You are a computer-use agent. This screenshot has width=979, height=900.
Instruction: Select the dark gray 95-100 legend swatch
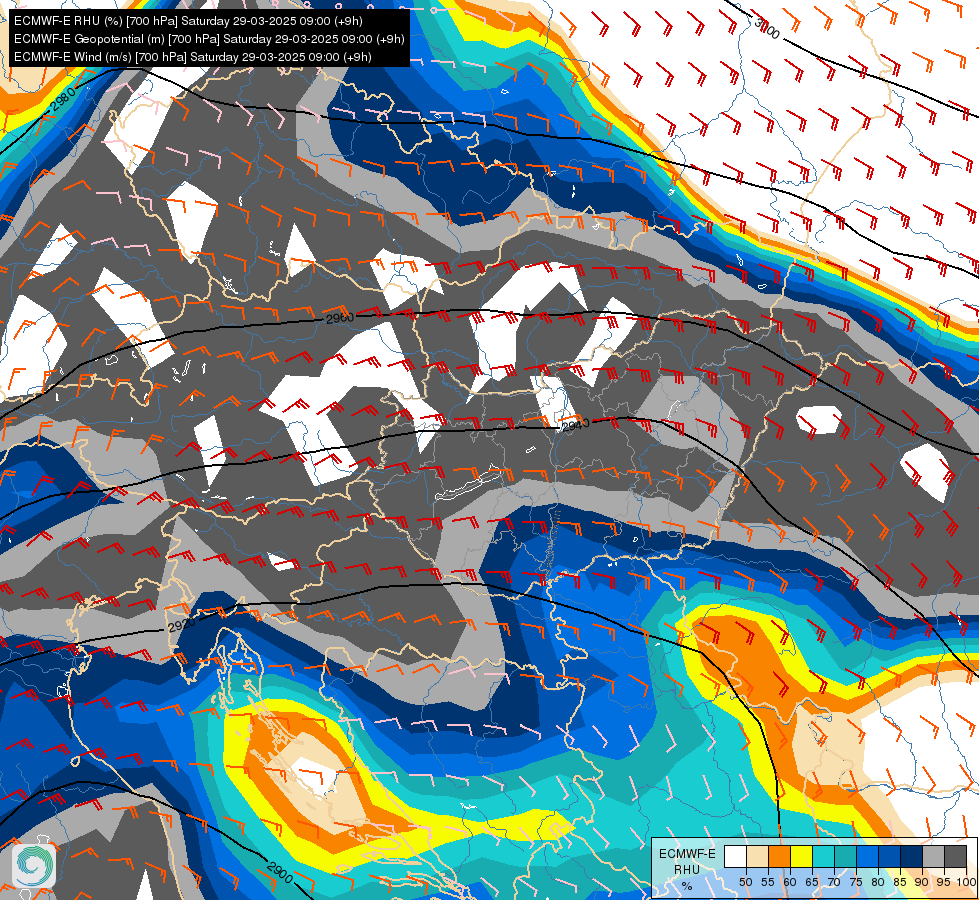tap(955, 856)
